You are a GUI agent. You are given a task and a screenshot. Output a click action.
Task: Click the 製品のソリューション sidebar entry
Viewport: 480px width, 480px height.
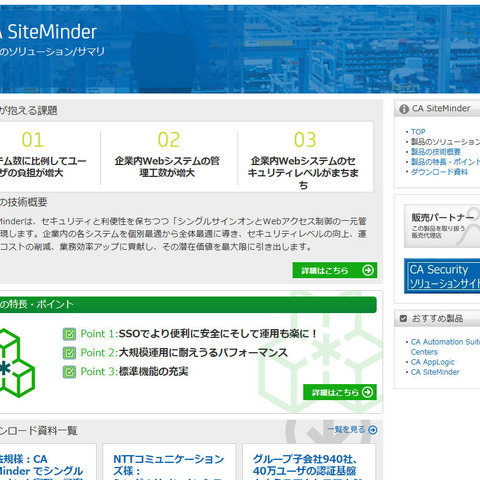point(445,142)
